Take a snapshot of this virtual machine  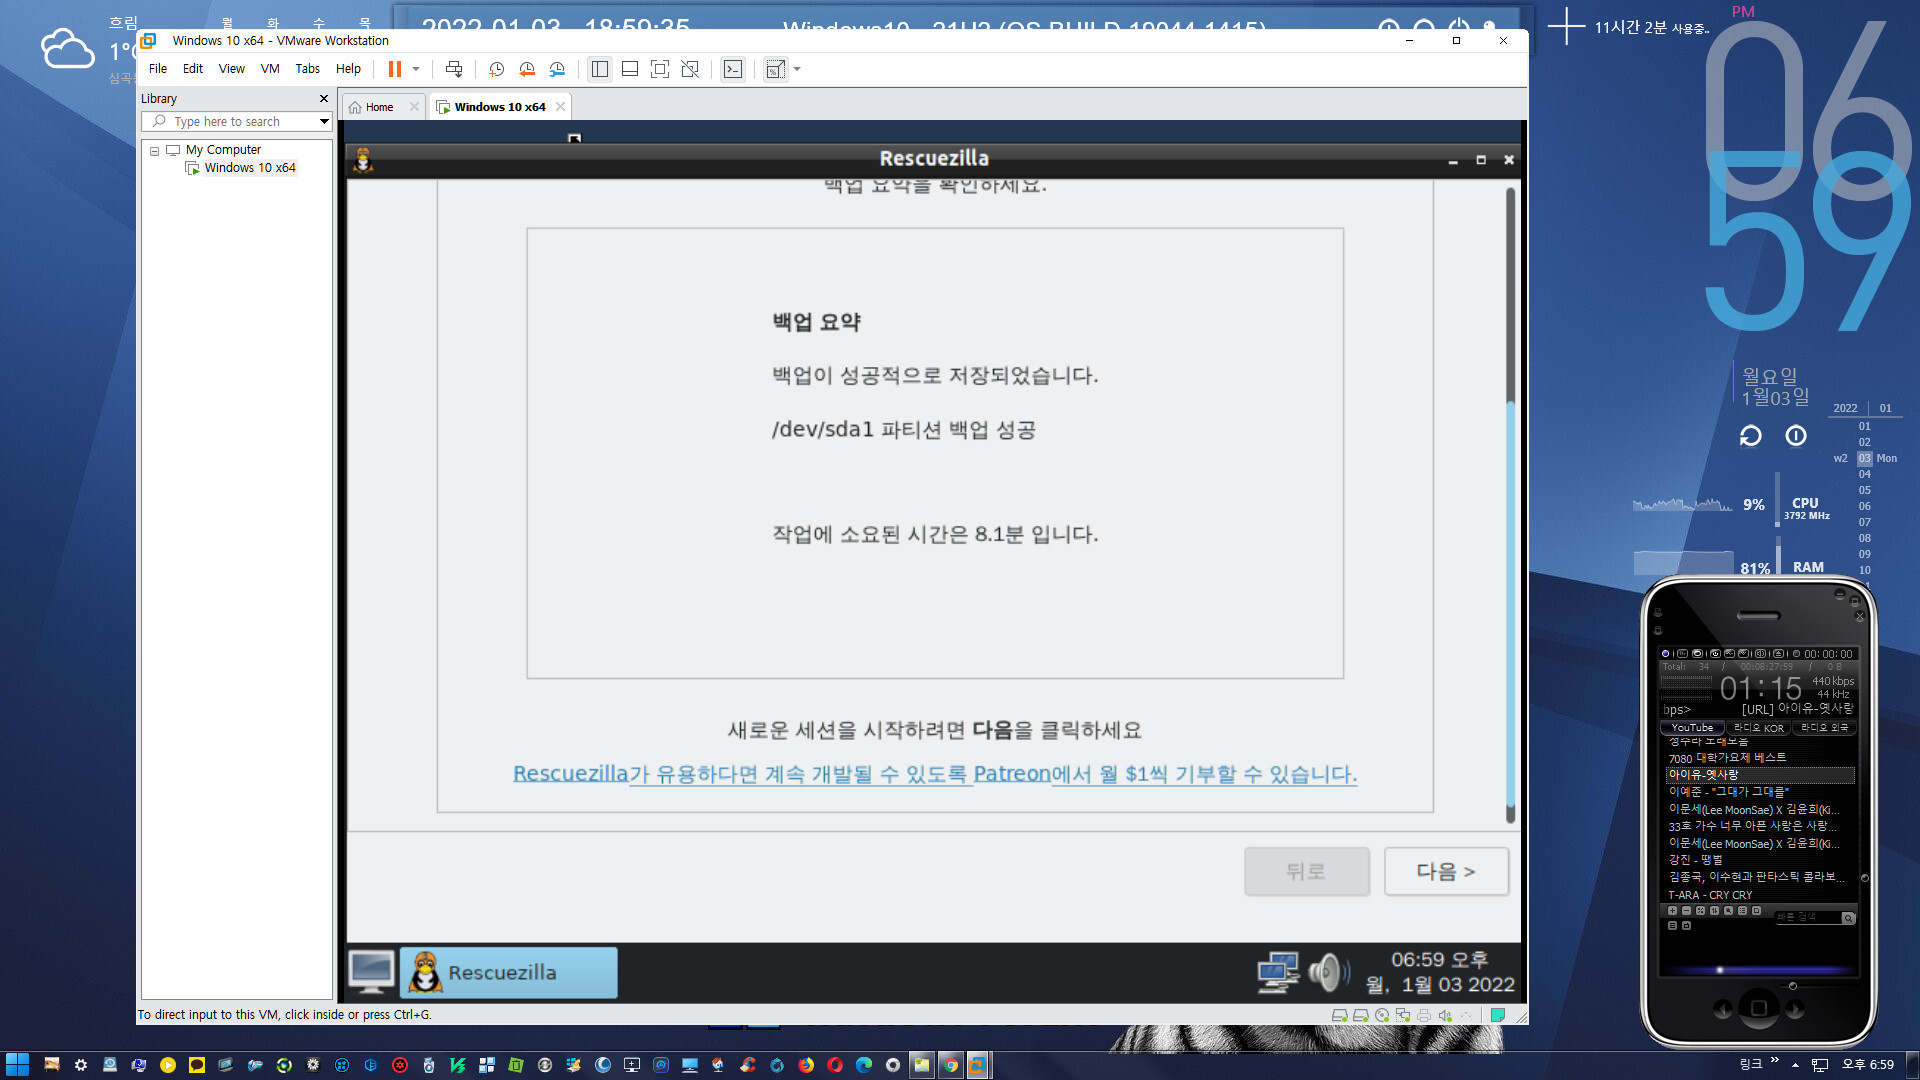(496, 69)
